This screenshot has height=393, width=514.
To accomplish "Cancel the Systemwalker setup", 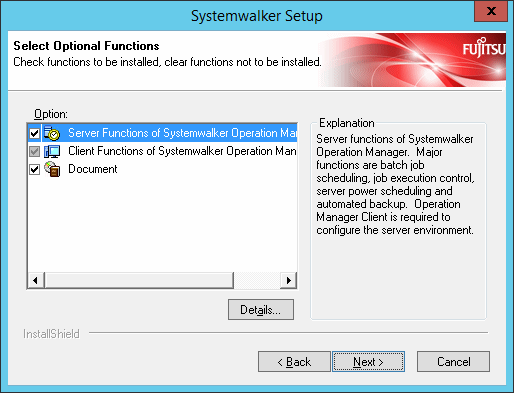I will click(453, 362).
